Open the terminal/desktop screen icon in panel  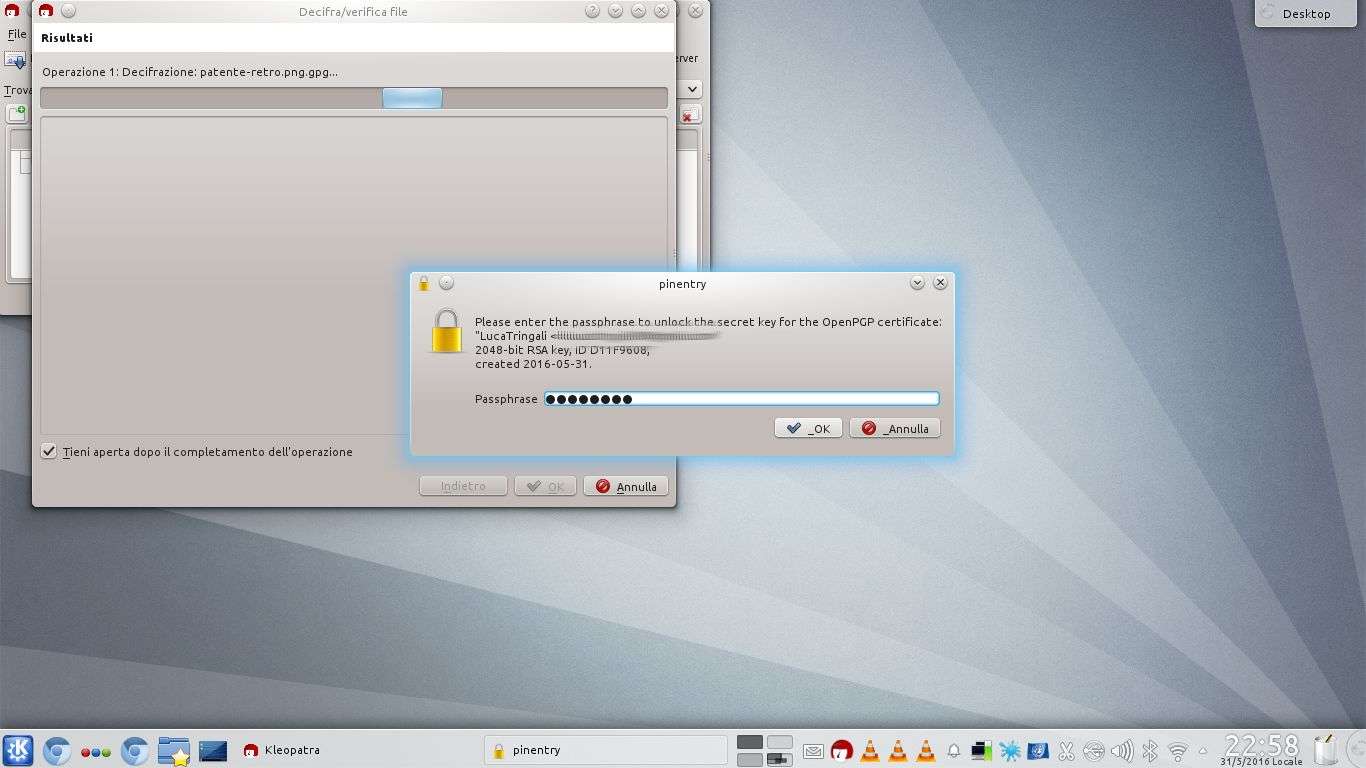point(213,750)
